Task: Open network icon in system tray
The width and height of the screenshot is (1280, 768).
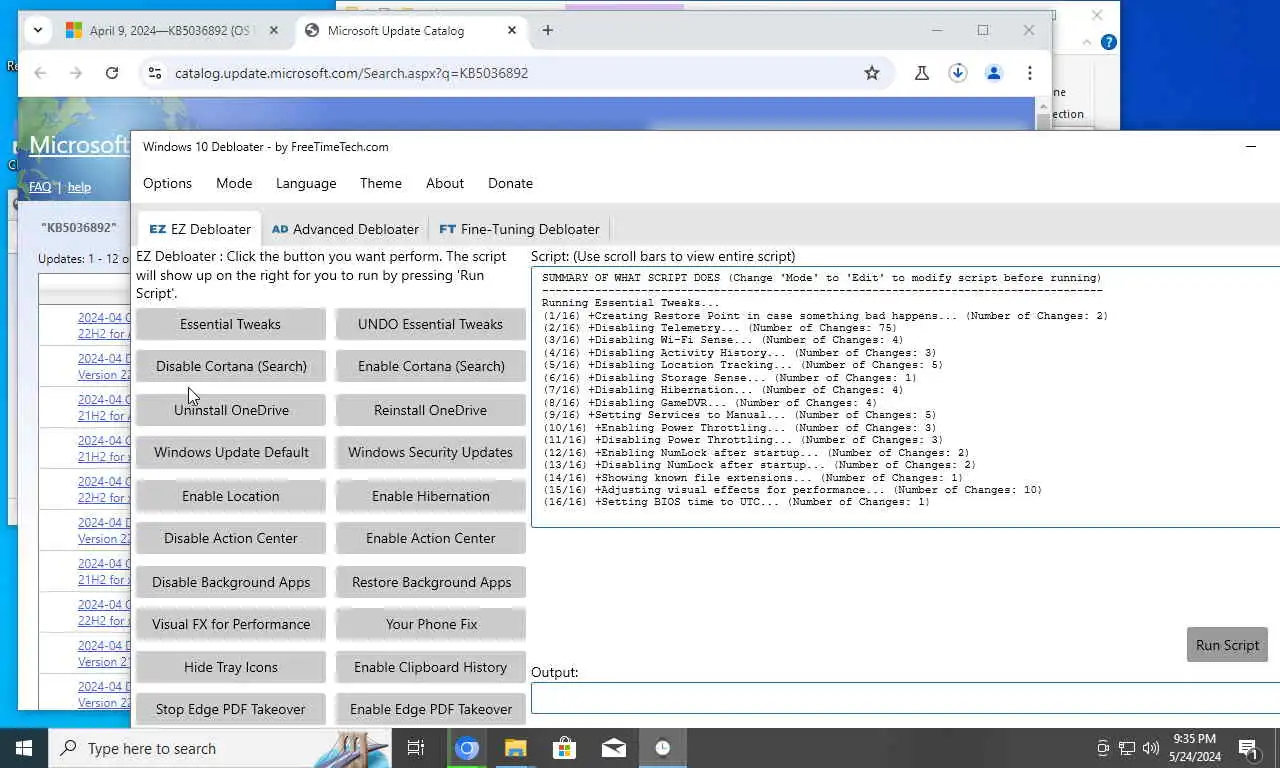Action: (1127, 748)
